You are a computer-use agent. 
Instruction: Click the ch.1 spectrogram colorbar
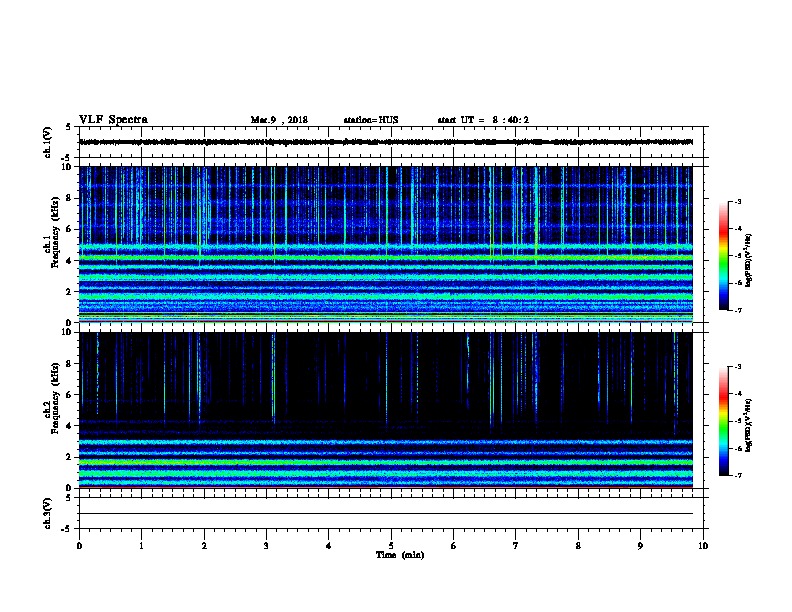tap(723, 256)
